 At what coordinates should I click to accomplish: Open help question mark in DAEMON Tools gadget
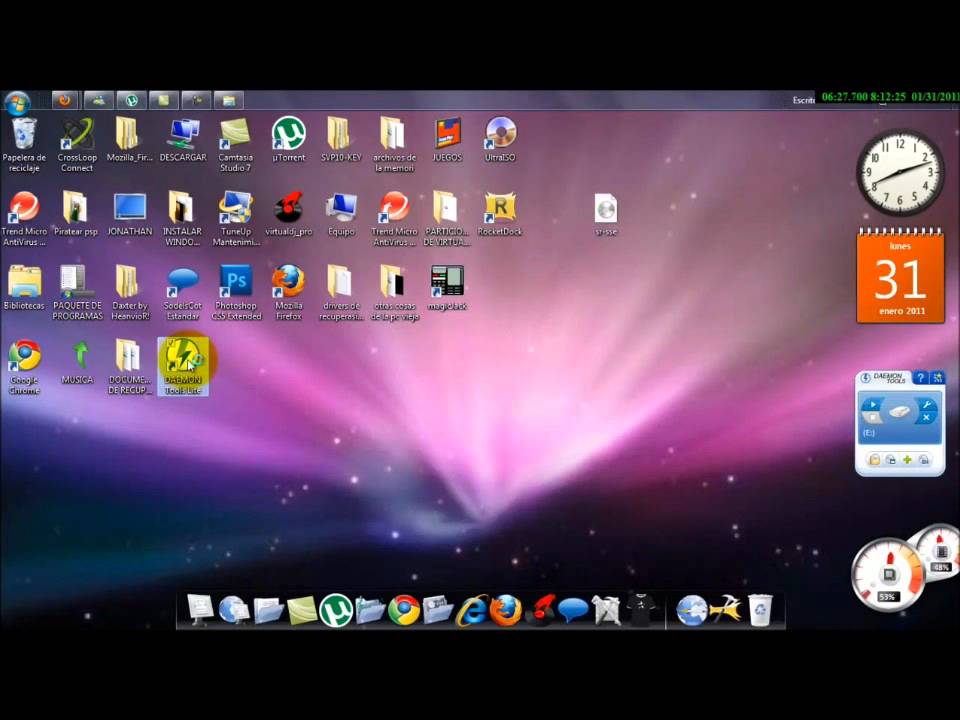click(920, 378)
